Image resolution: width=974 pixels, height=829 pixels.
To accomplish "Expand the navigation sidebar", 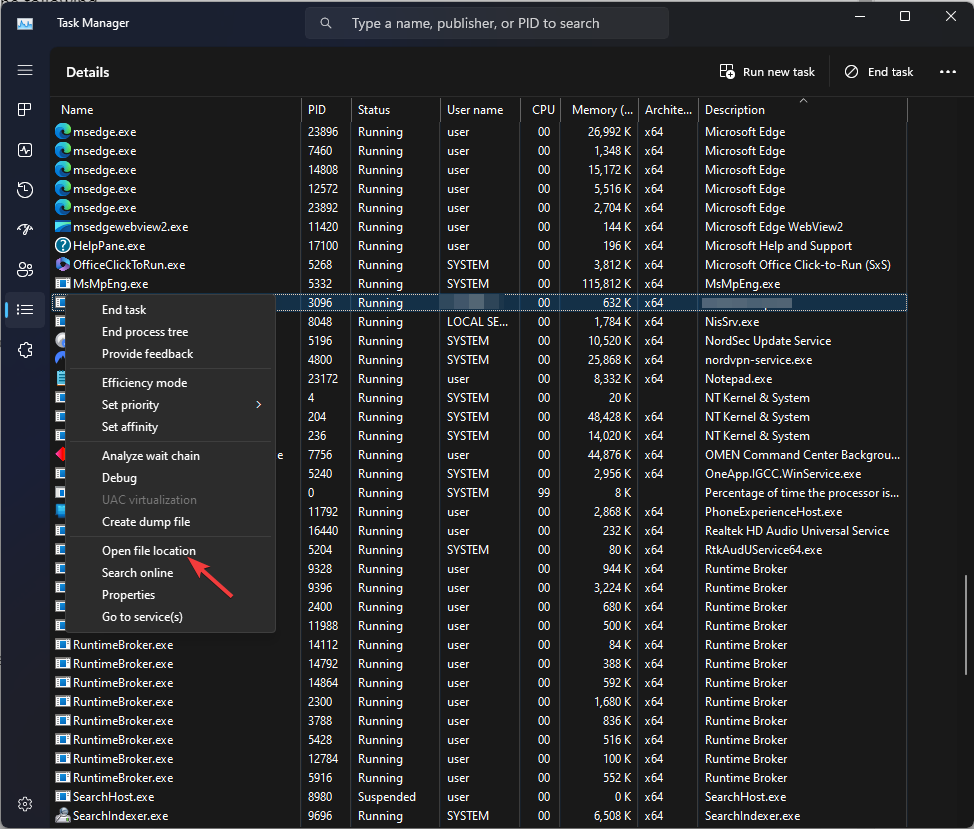I will tap(24, 70).
